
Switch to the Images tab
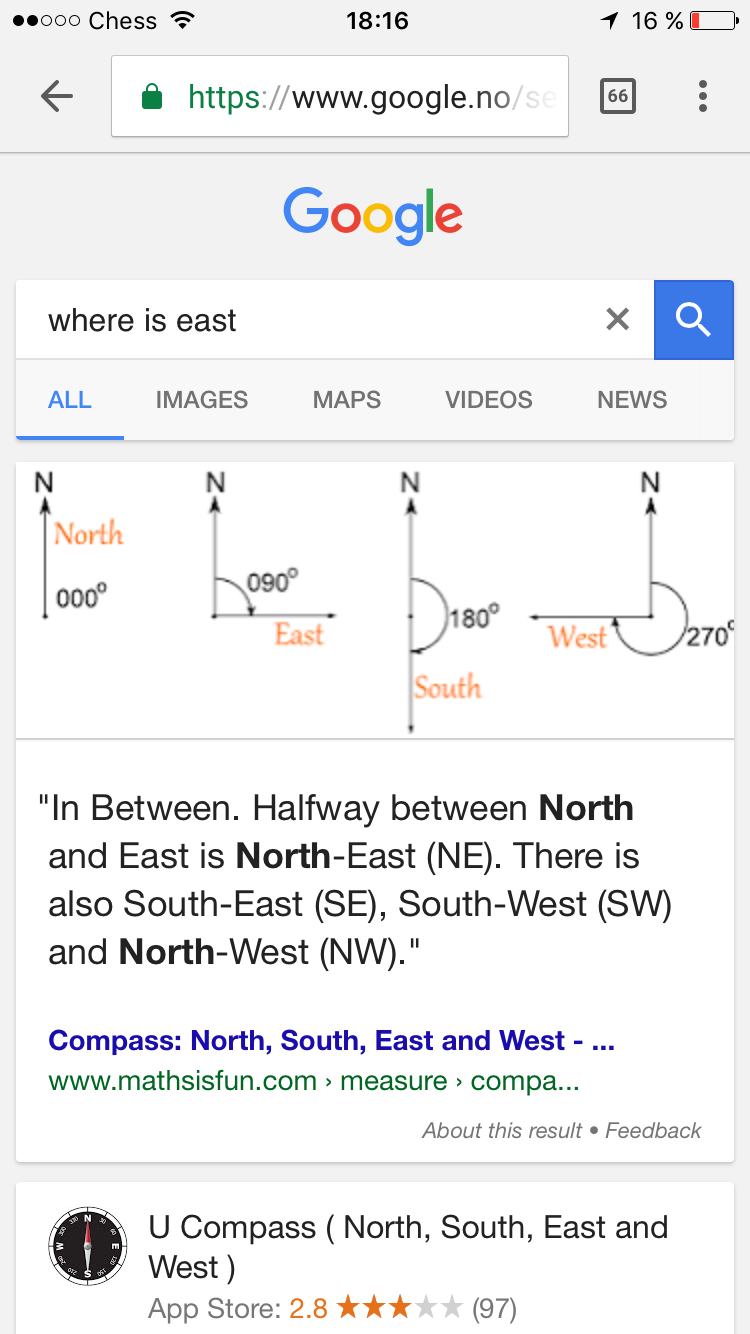pos(201,400)
